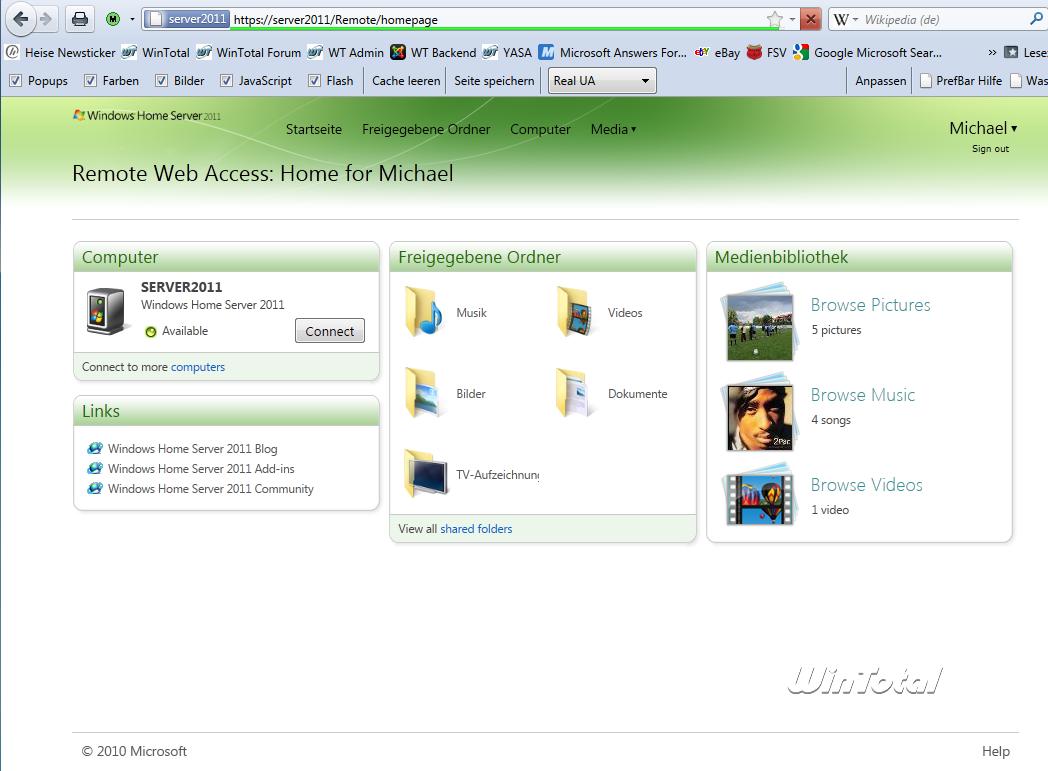Click the Windows Home Server 2011 logo
The width and height of the screenshot is (1048, 771).
(146, 116)
